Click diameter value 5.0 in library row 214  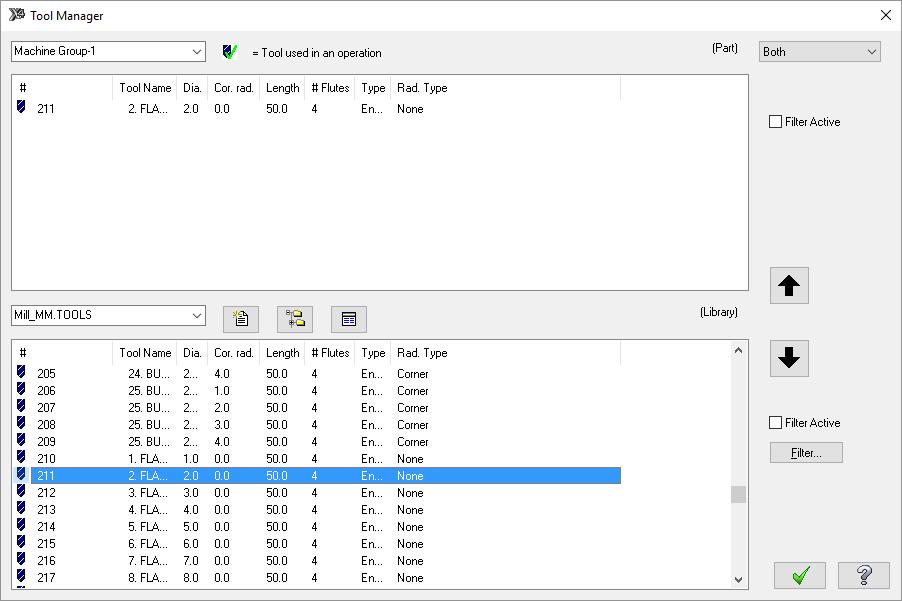(x=191, y=527)
